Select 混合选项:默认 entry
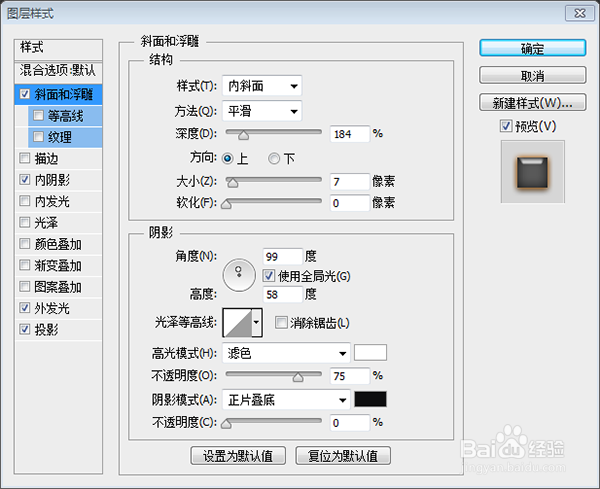 [x=58, y=71]
